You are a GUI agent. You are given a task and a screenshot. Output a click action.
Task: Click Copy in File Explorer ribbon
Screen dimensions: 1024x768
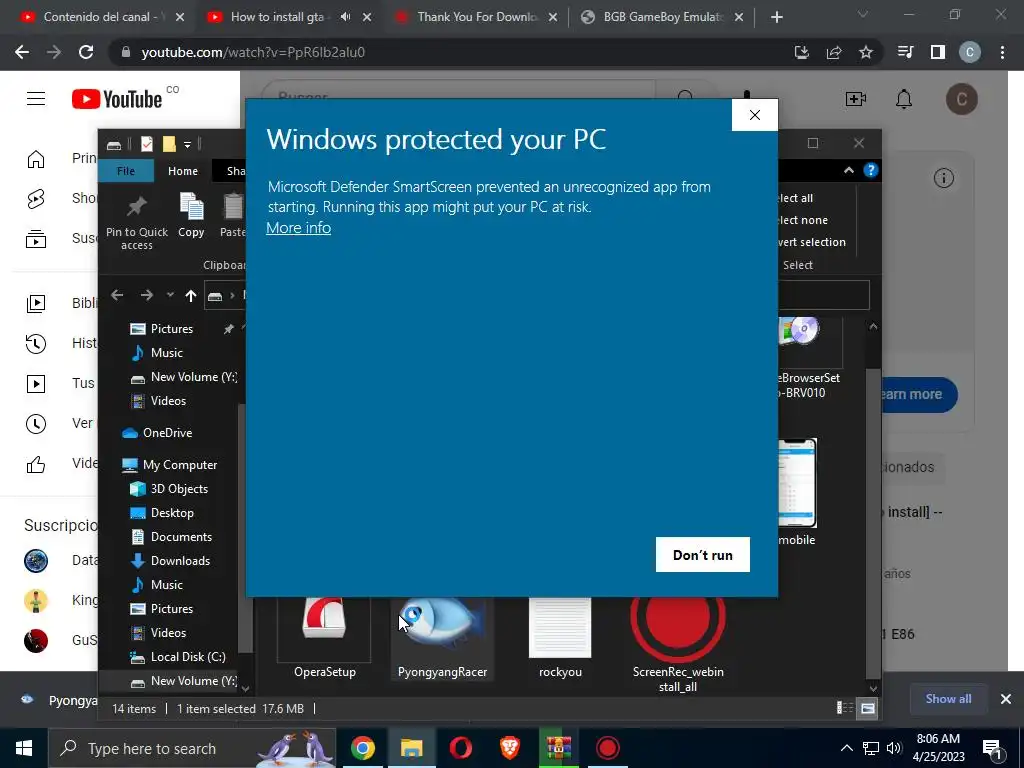(191, 216)
